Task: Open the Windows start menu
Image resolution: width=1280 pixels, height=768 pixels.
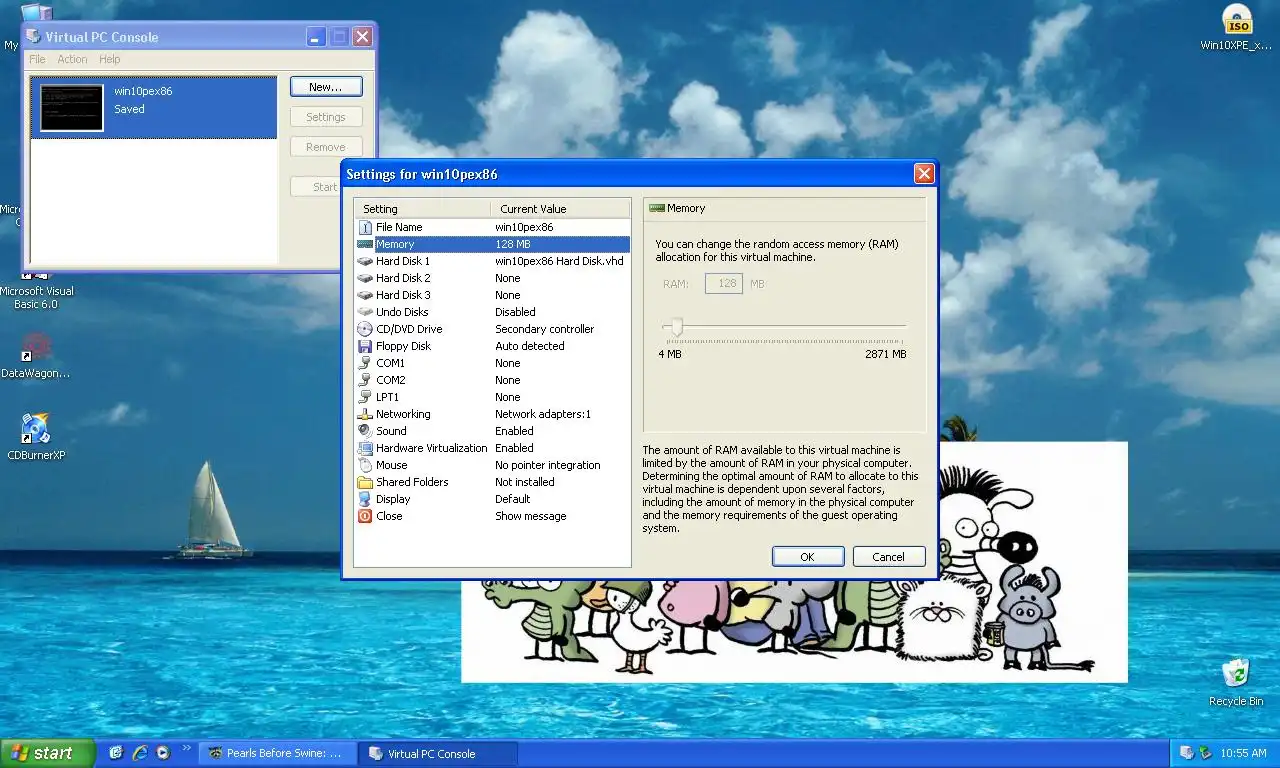Action: pyautogui.click(x=47, y=753)
